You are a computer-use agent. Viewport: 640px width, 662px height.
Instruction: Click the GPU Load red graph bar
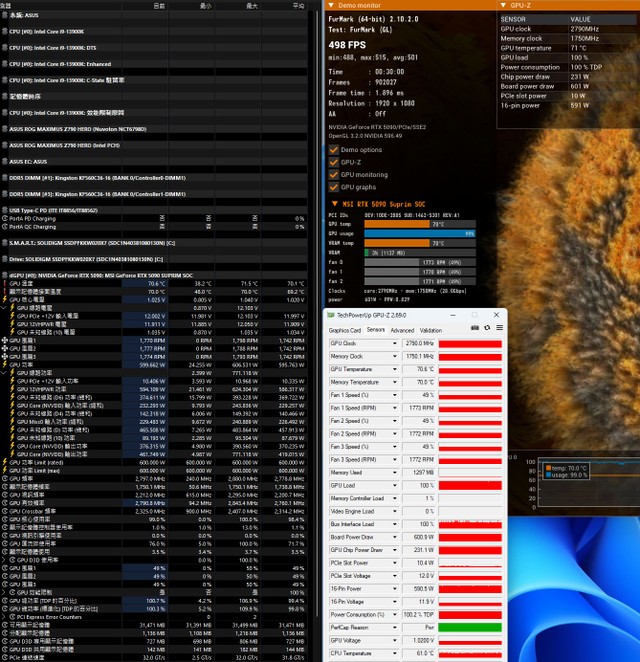click(470, 486)
